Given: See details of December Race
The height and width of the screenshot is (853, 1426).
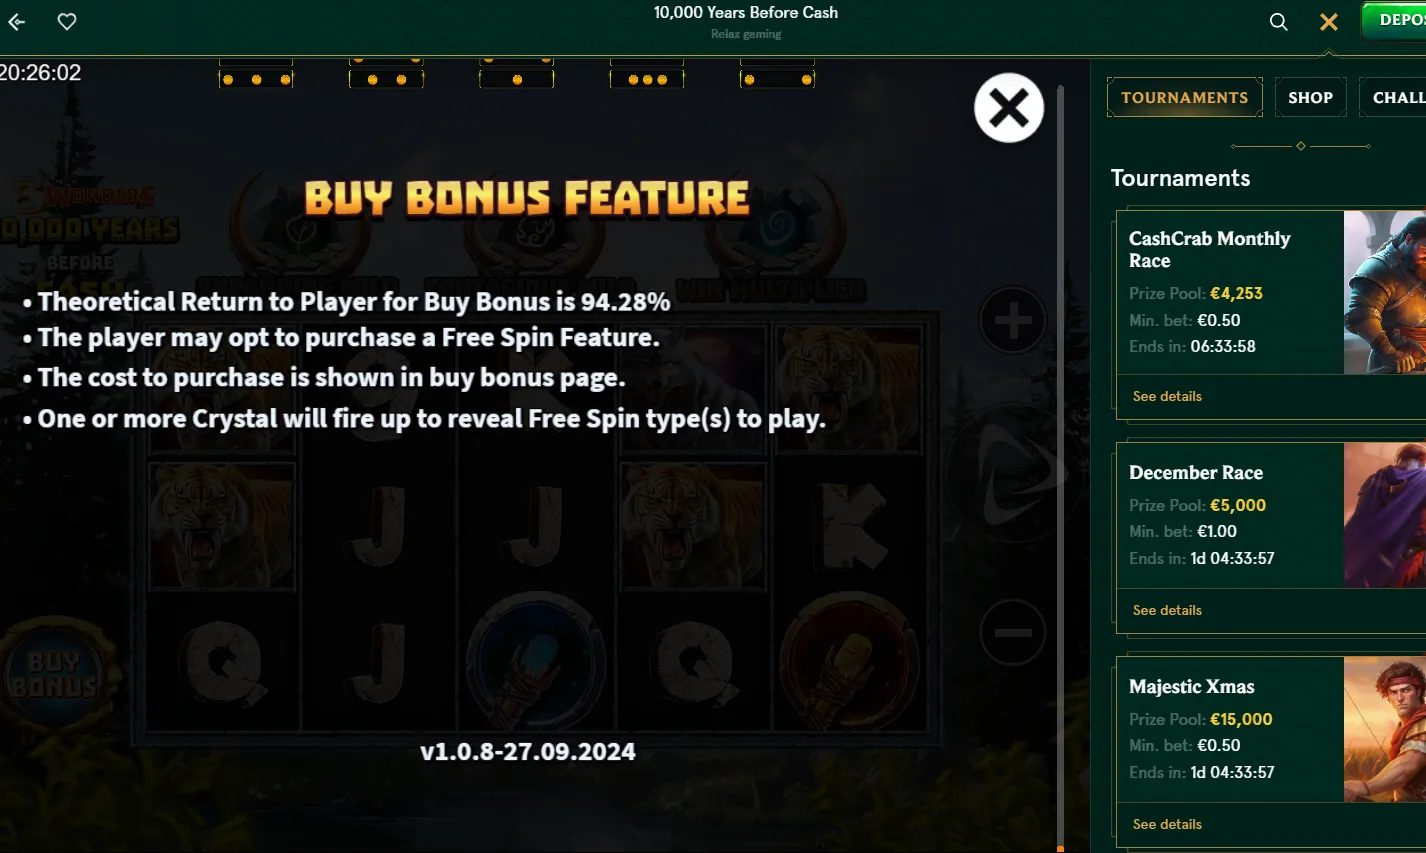Looking at the screenshot, I should click(x=1167, y=610).
